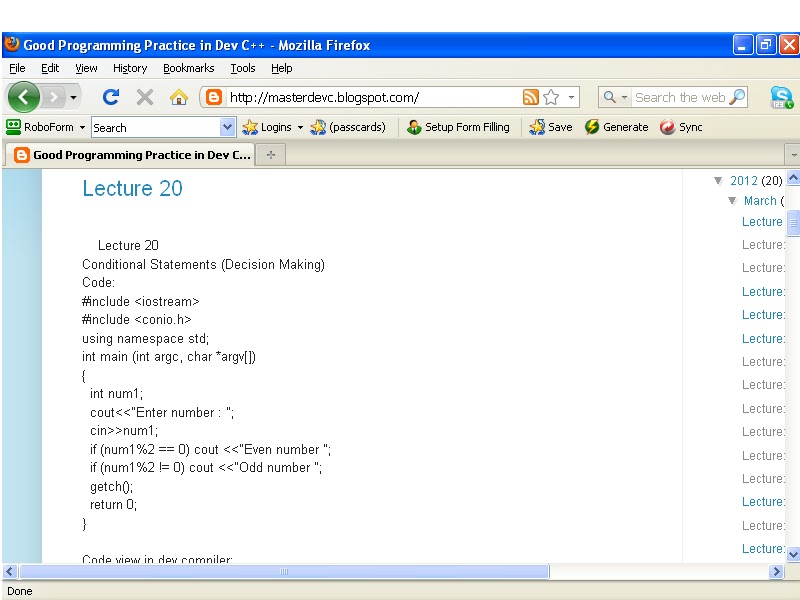The width and height of the screenshot is (800, 600).
Task: Open the first Lecture link under March
Action: [x=762, y=221]
